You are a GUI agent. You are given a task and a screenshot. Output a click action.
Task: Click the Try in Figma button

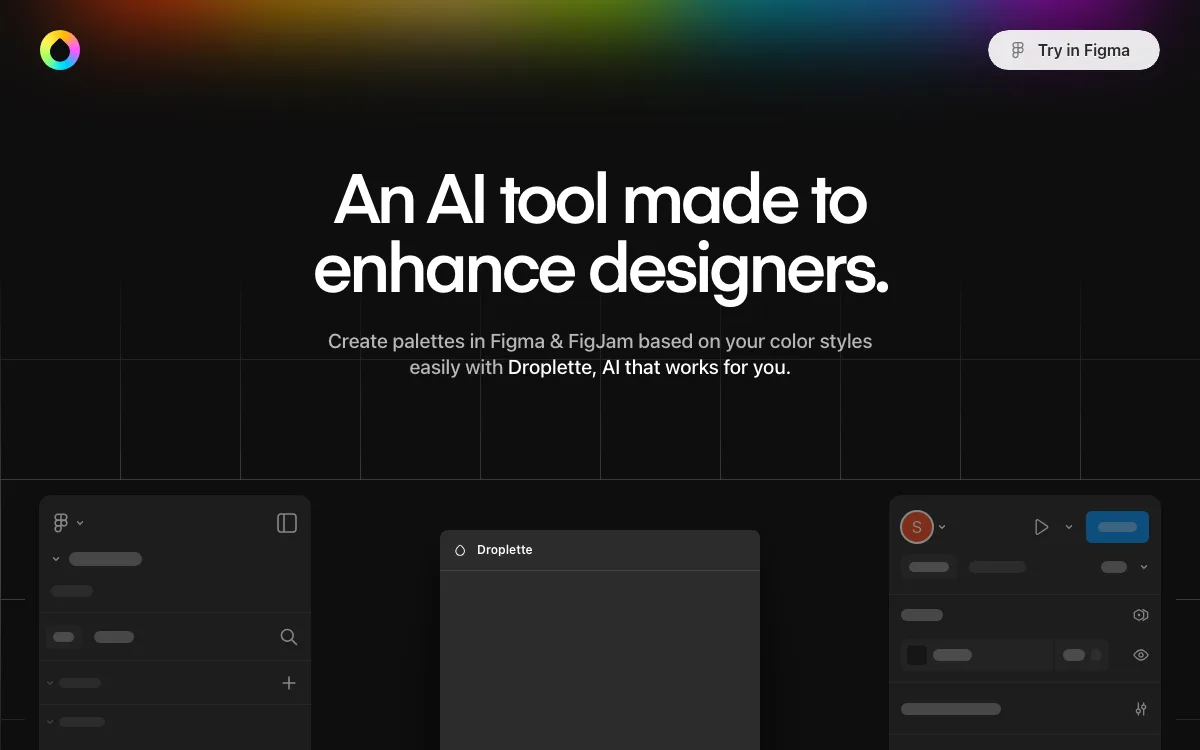1074,50
